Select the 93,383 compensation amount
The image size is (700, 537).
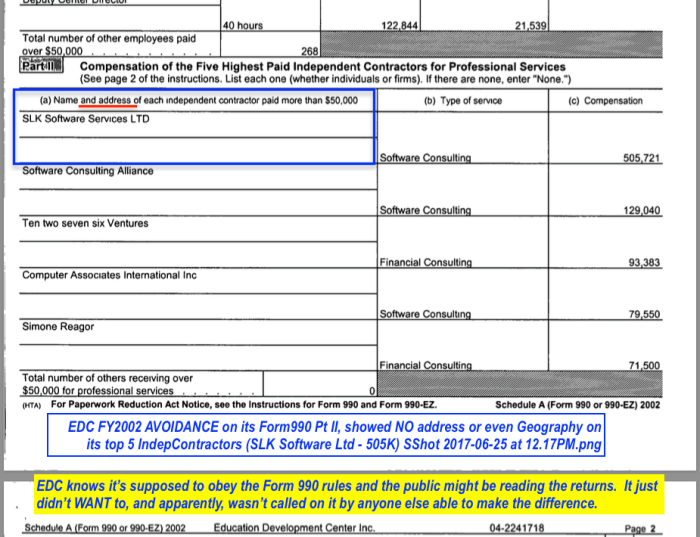(x=642, y=262)
